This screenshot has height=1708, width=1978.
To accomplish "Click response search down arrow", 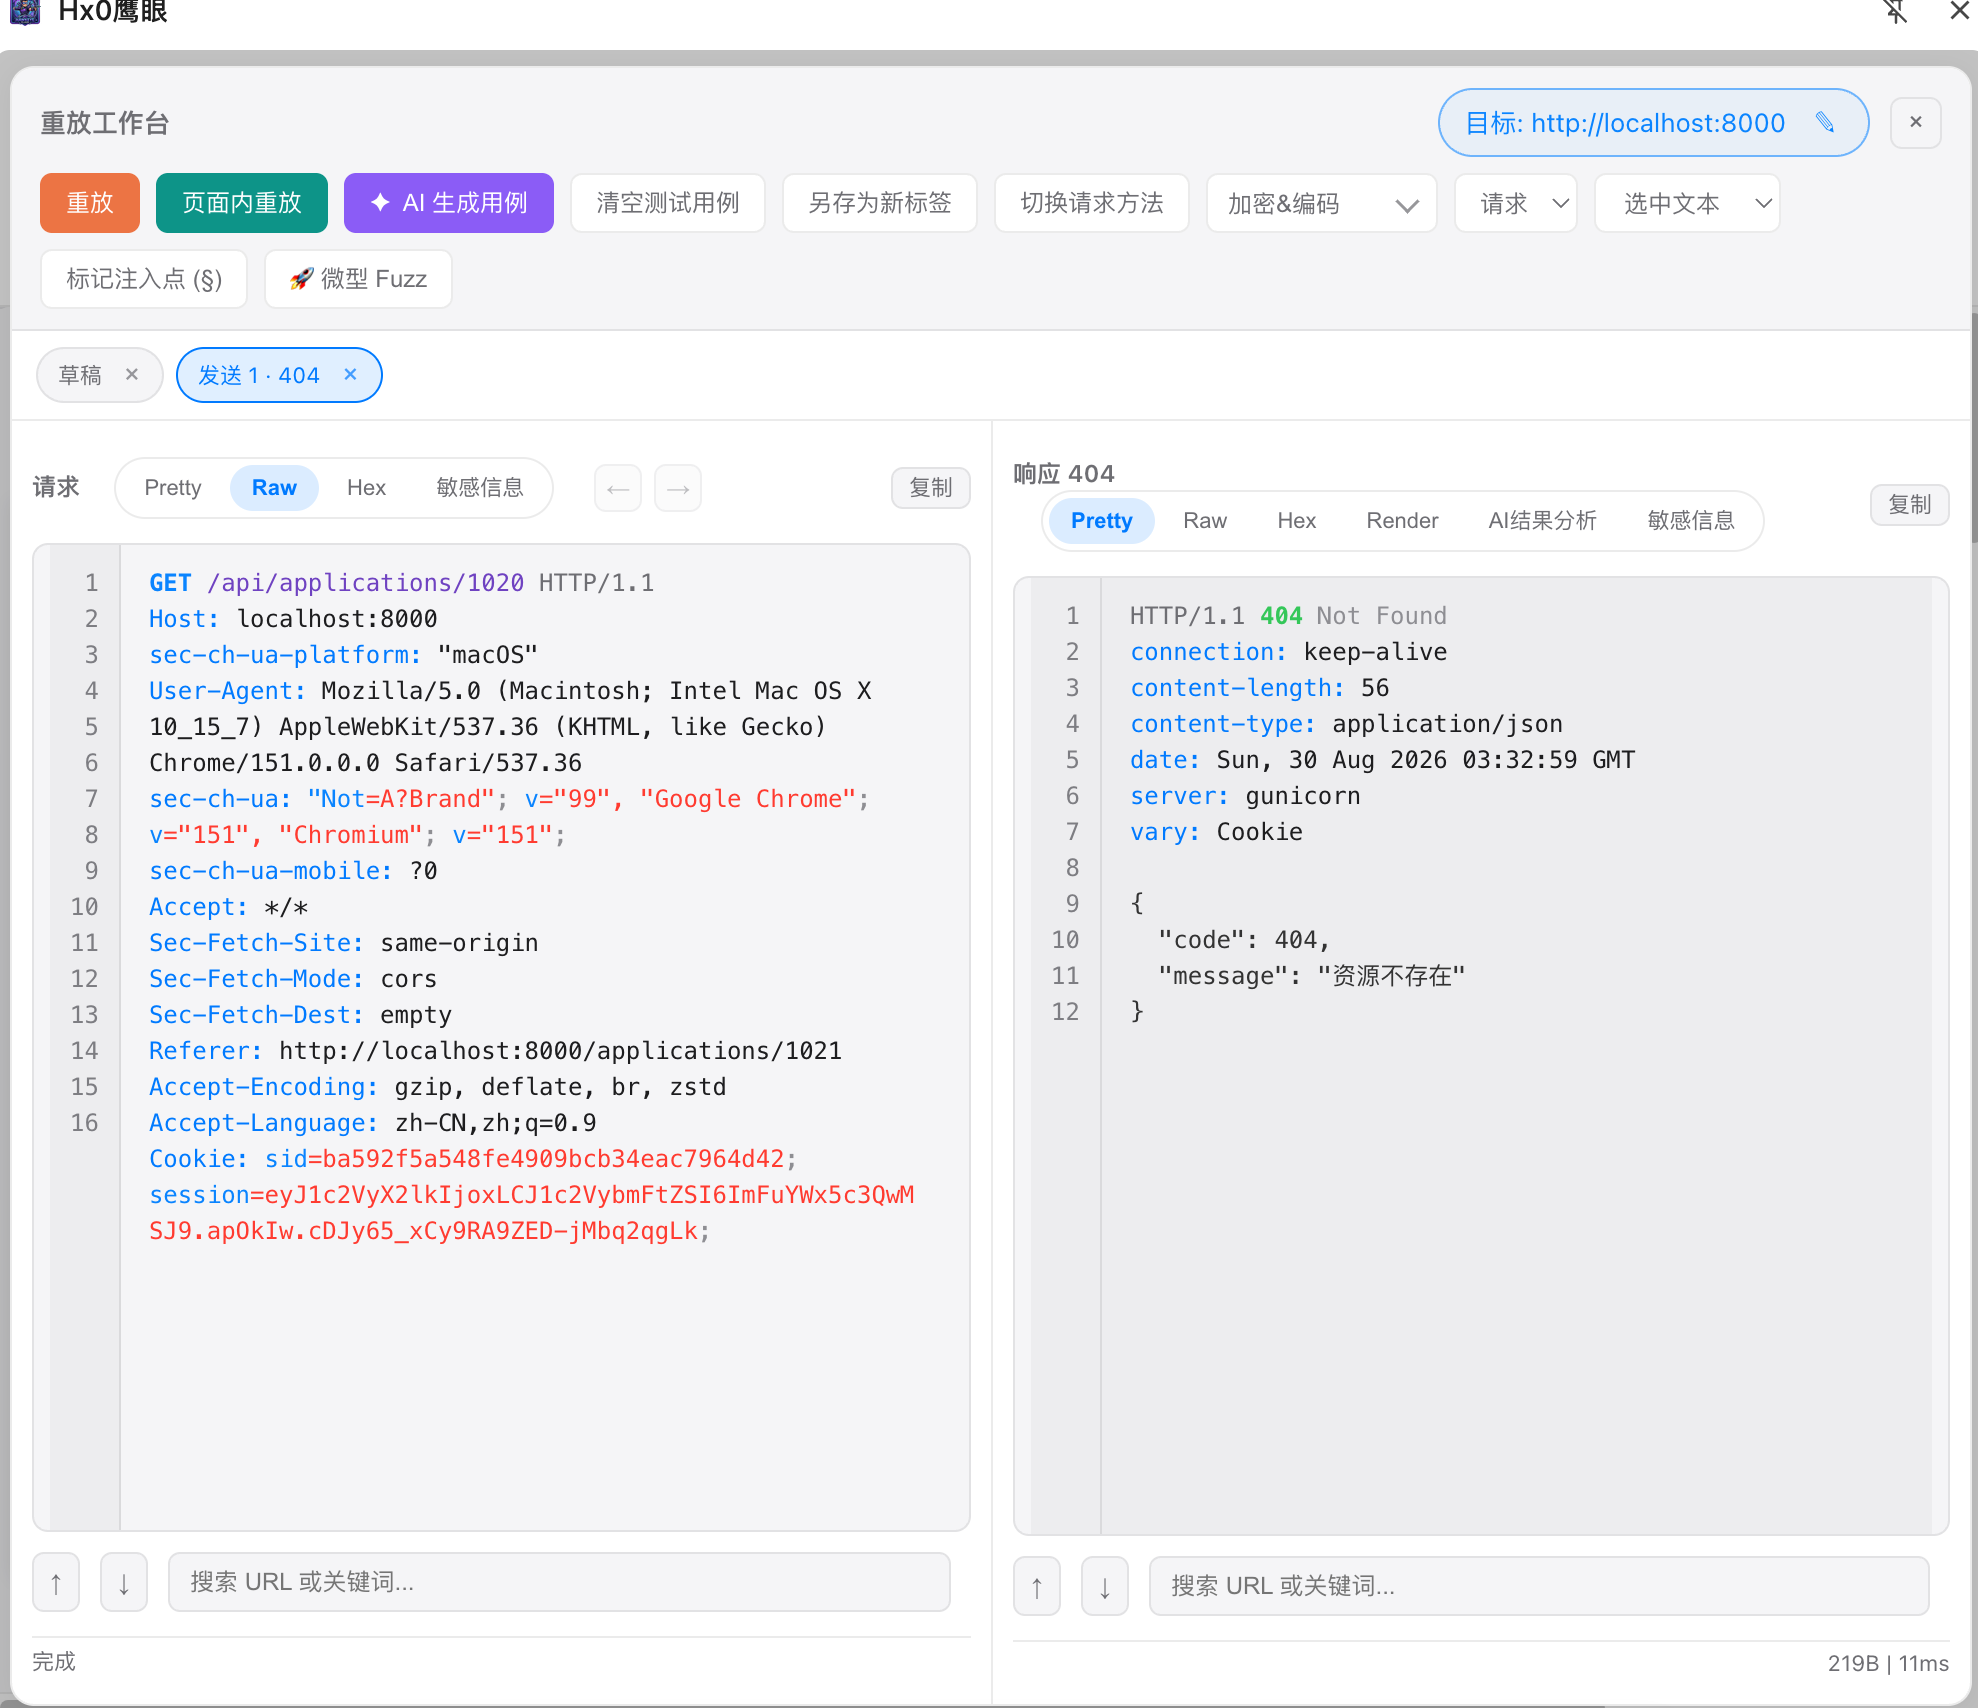I will pos(1105,1586).
